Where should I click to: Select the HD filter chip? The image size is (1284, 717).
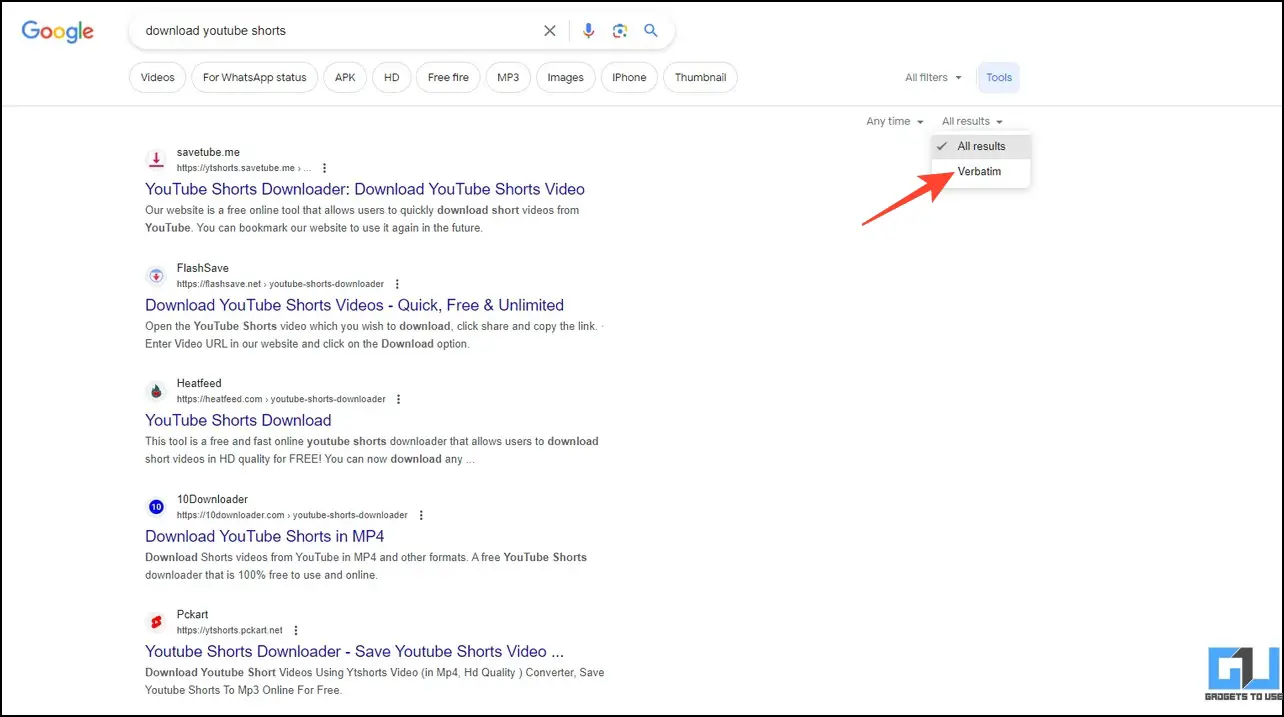tap(392, 78)
